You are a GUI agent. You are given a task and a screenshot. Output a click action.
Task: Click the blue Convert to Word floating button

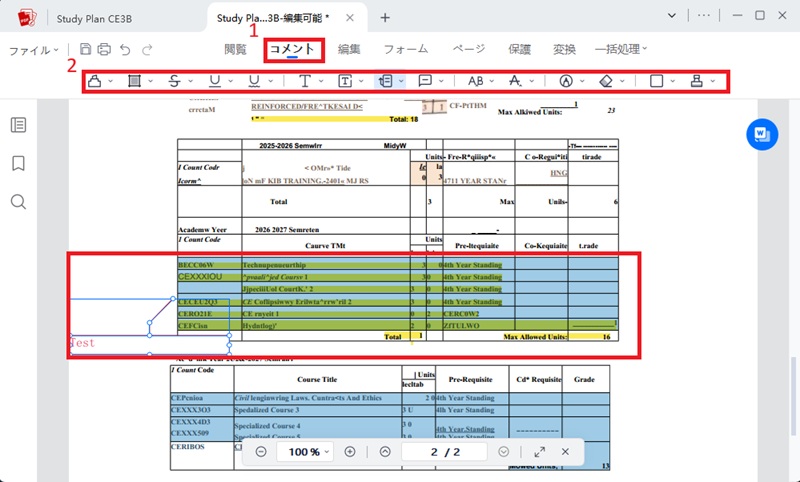click(762, 135)
